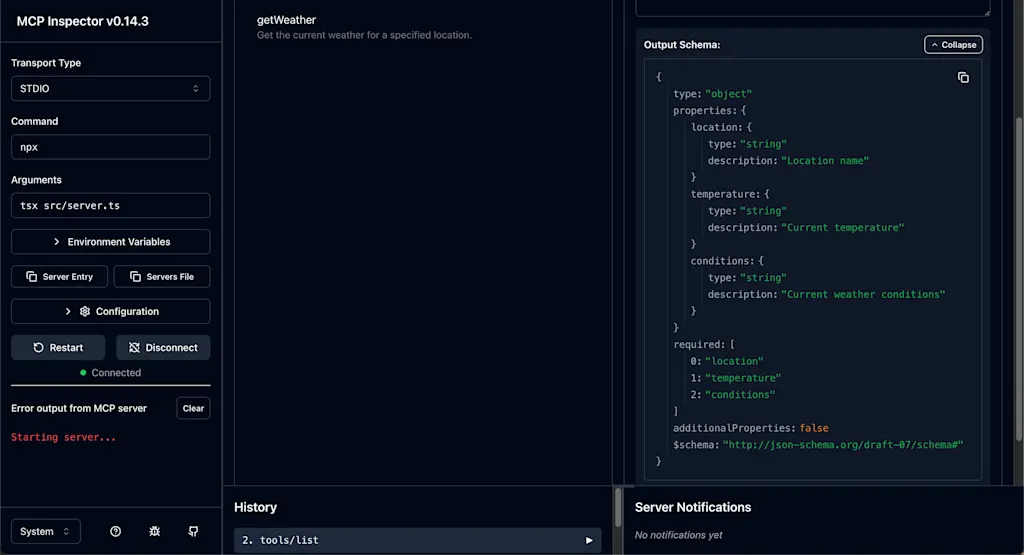Expand the Configuration section

pos(110,311)
